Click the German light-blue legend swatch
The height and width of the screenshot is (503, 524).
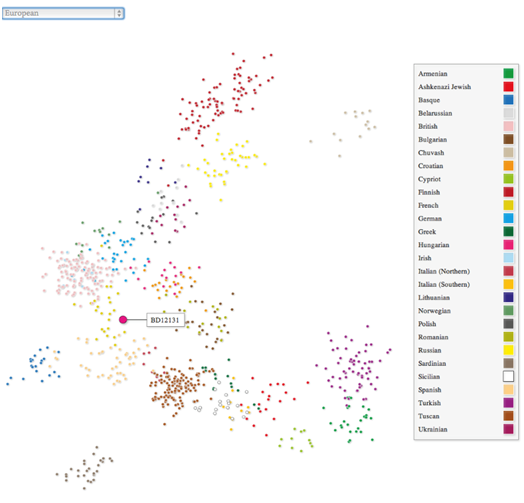(508, 218)
